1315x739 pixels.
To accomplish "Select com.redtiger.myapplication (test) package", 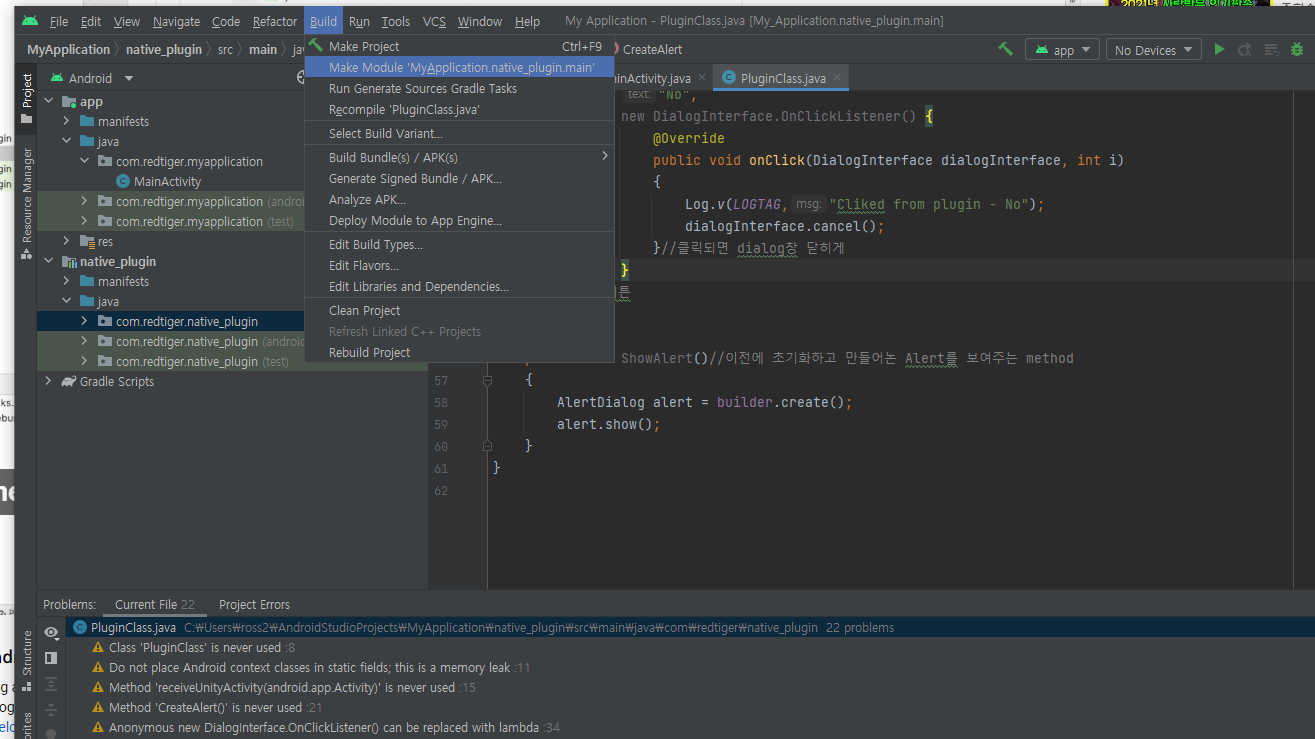I will pos(205,221).
